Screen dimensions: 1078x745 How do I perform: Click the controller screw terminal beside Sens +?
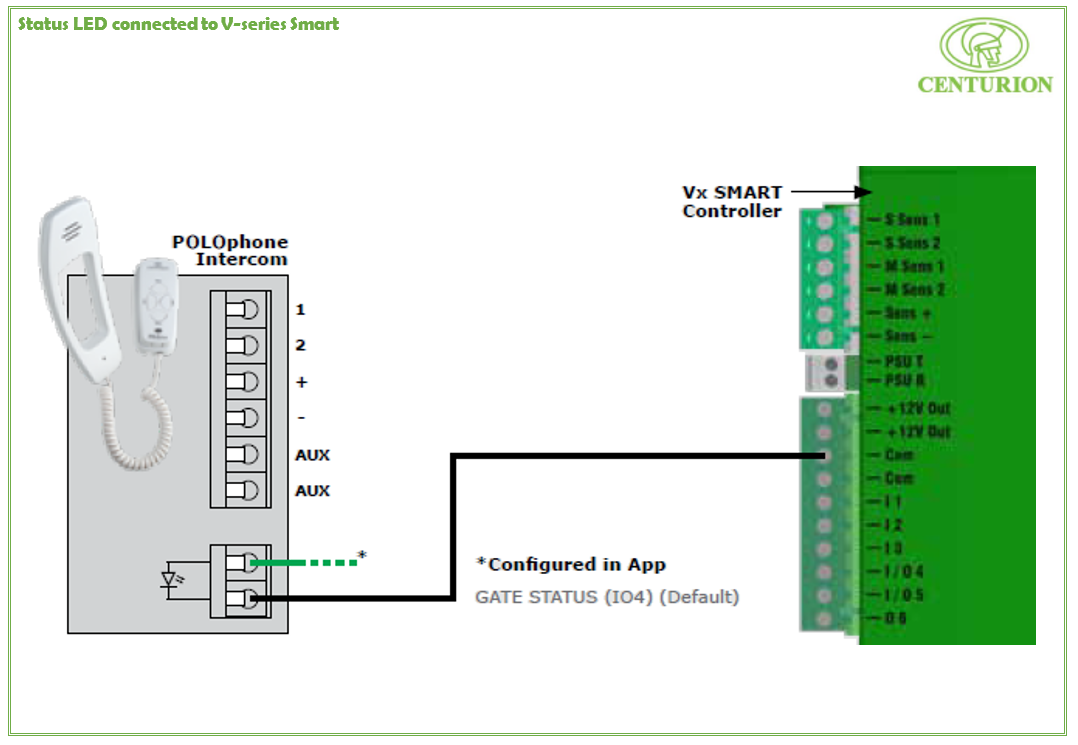pos(825,314)
